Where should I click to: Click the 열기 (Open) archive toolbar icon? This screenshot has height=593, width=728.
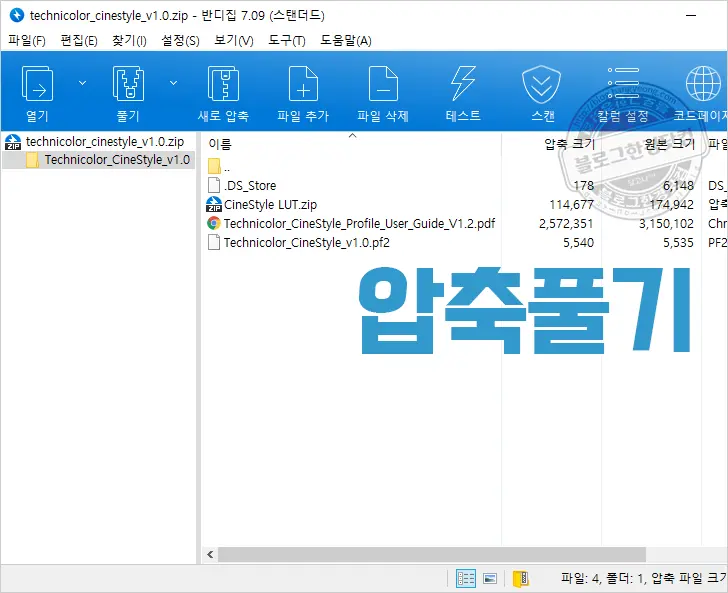point(37,84)
